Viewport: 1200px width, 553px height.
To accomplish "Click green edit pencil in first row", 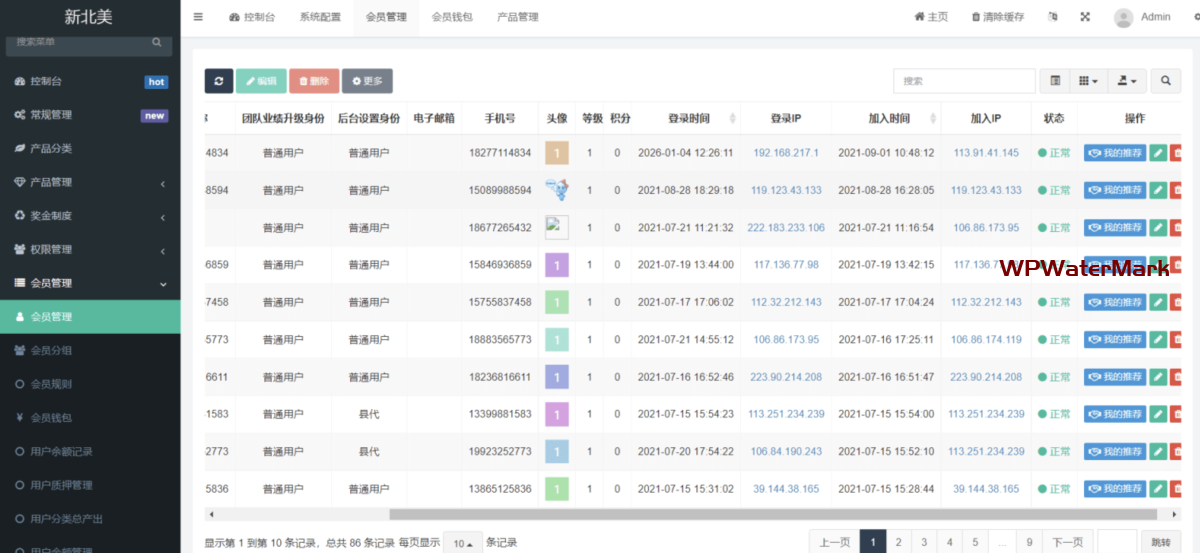I will pos(1158,153).
